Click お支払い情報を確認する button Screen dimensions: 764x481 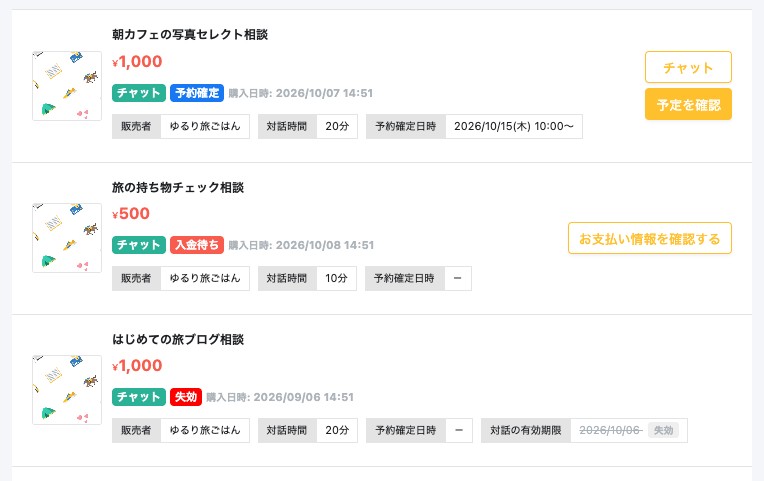coord(649,238)
